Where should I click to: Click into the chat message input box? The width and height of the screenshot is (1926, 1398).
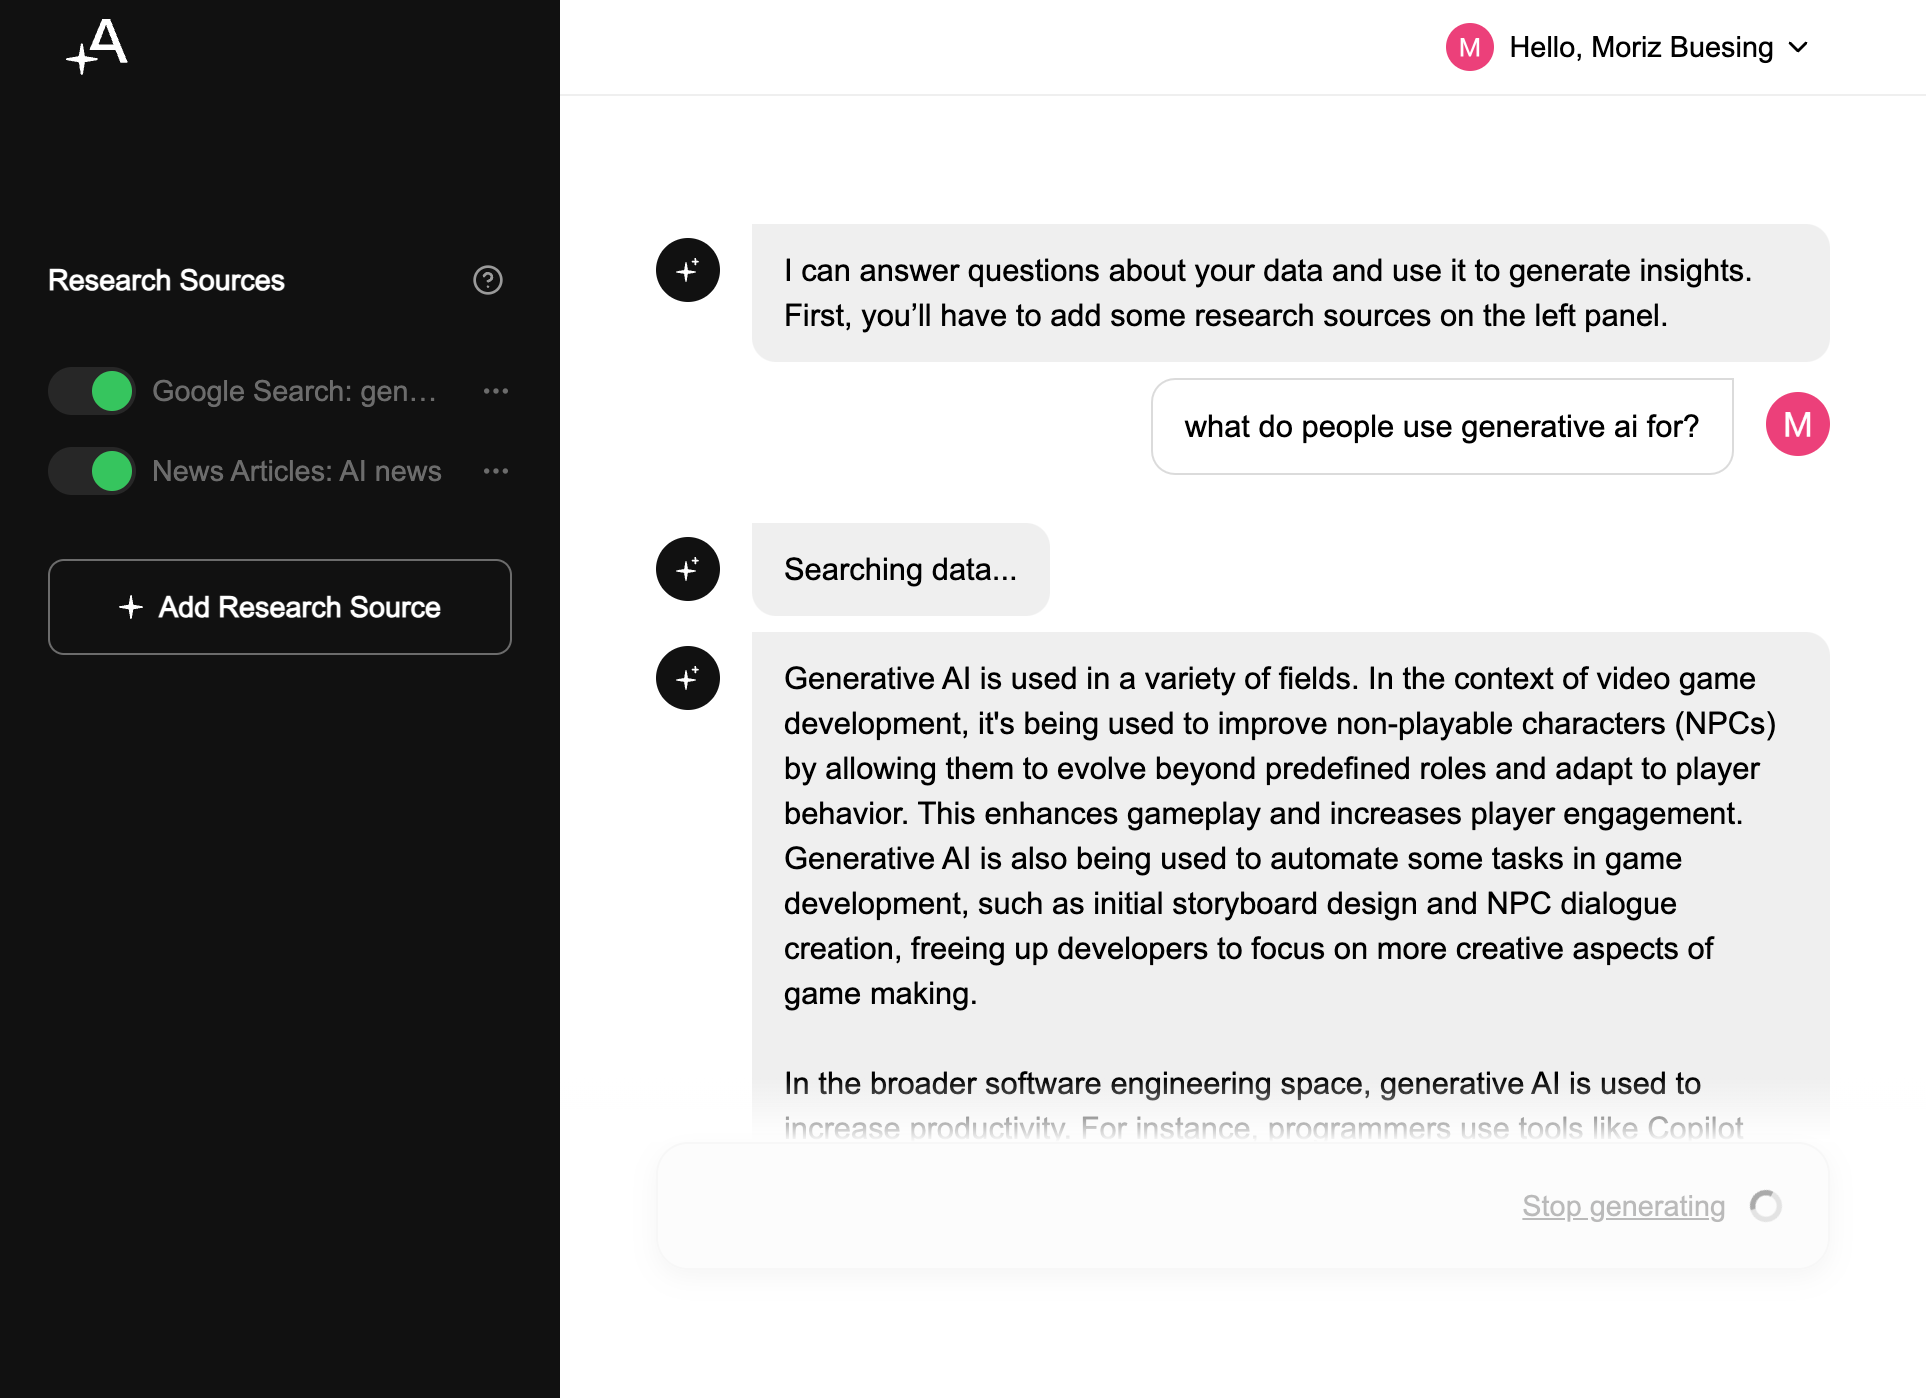(x=1080, y=1206)
